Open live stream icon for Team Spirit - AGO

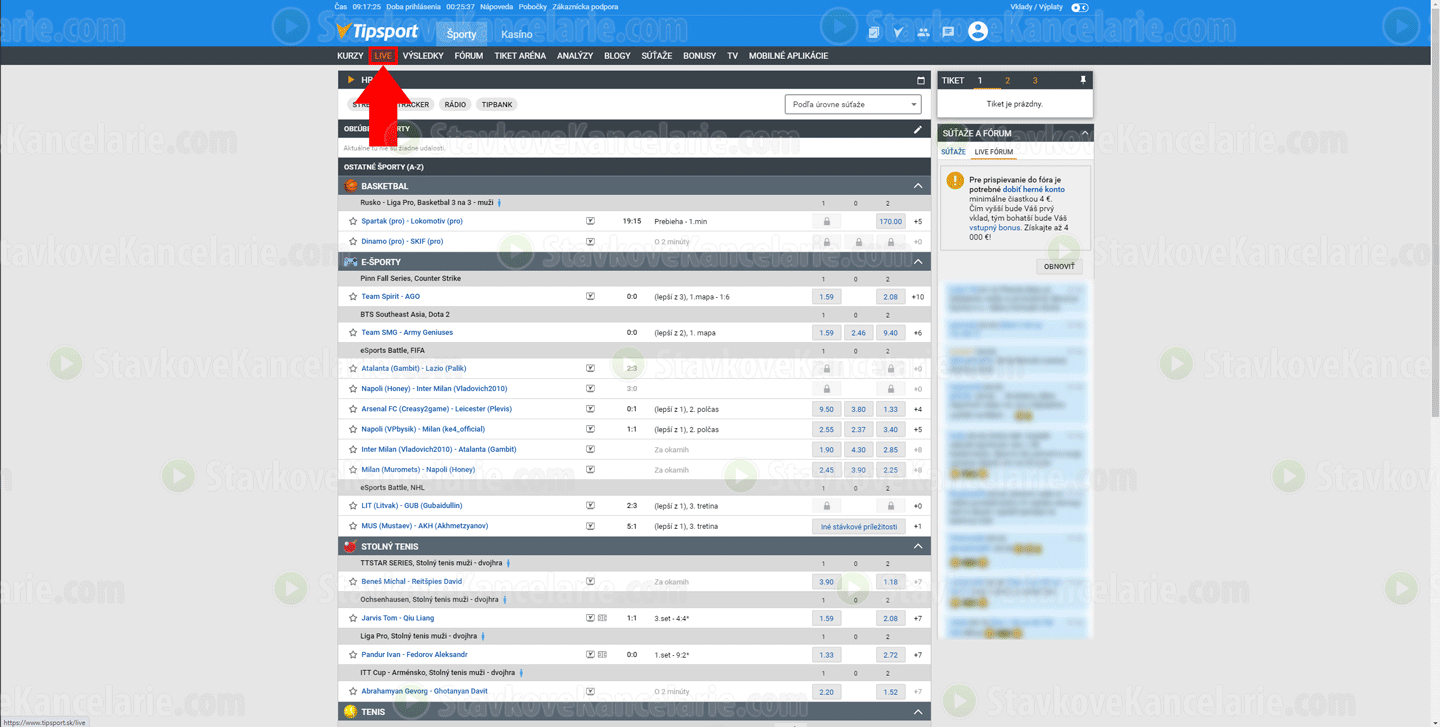590,296
